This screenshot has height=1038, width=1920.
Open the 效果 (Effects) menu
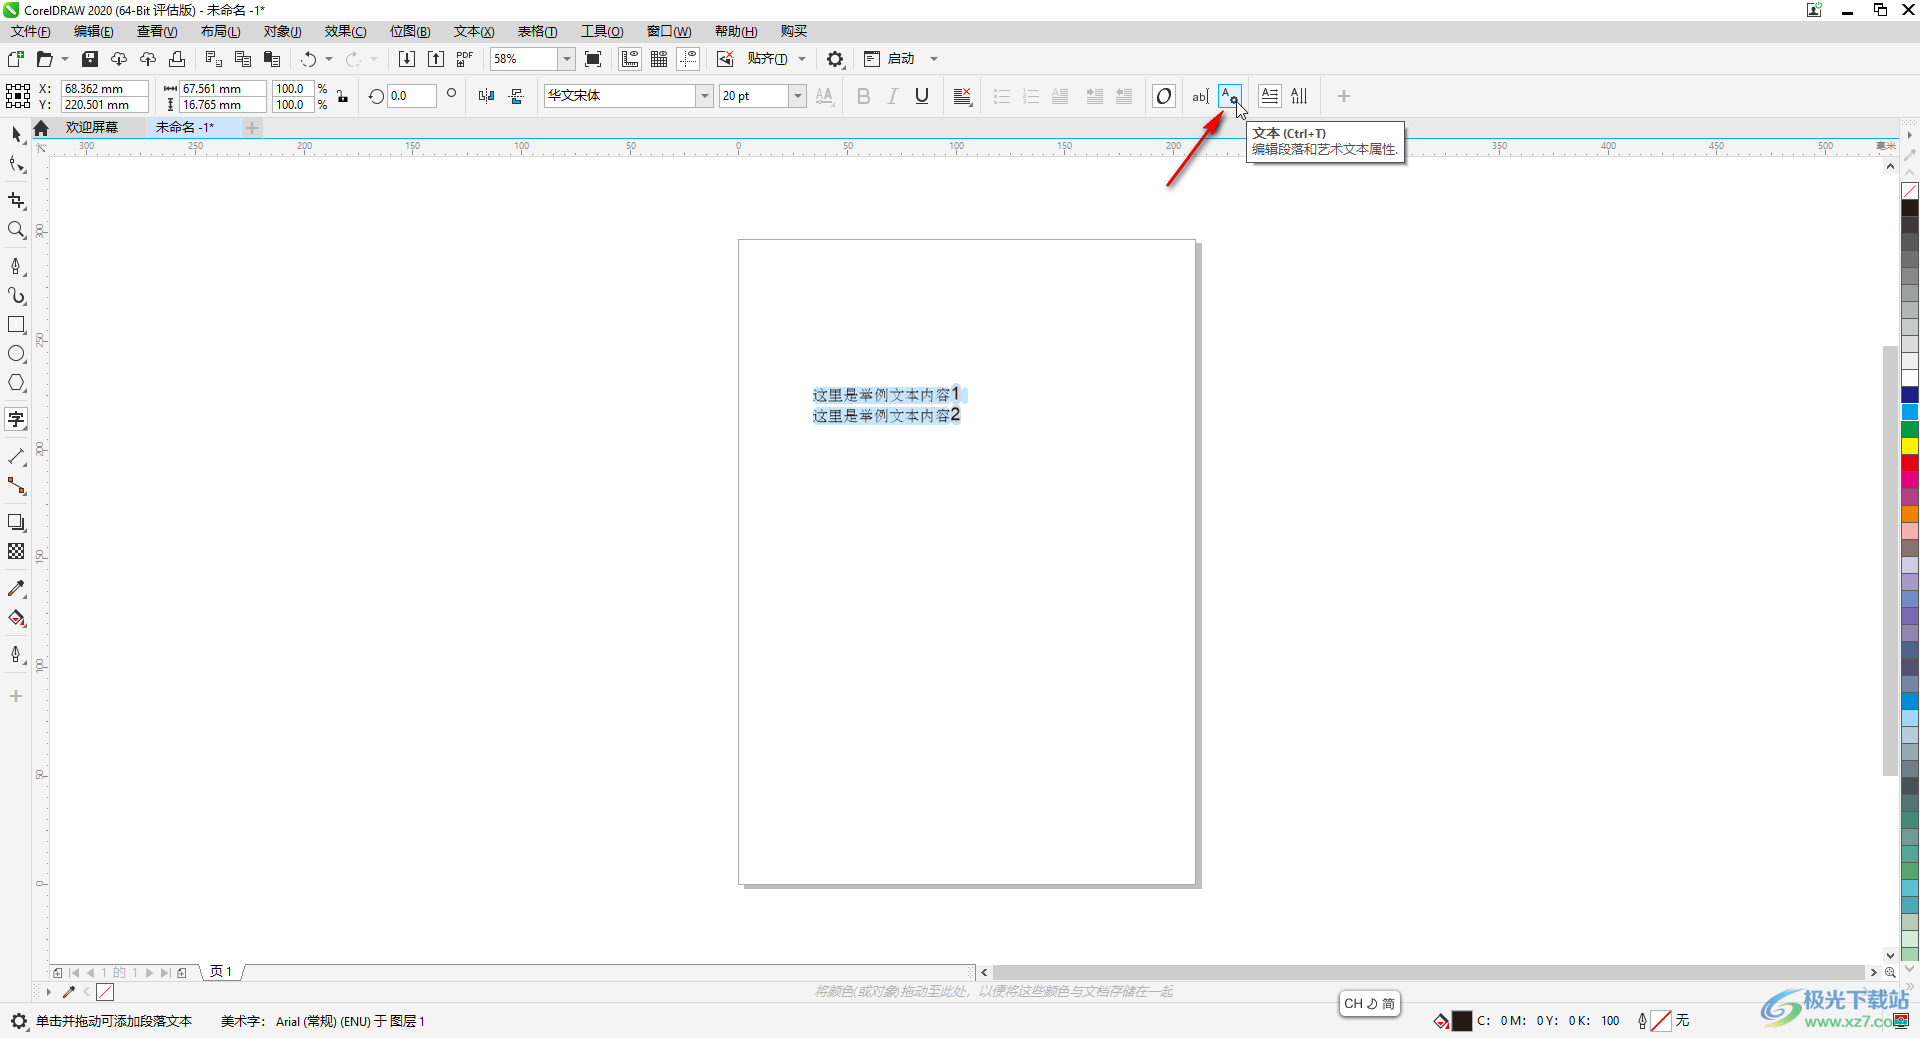click(x=345, y=31)
